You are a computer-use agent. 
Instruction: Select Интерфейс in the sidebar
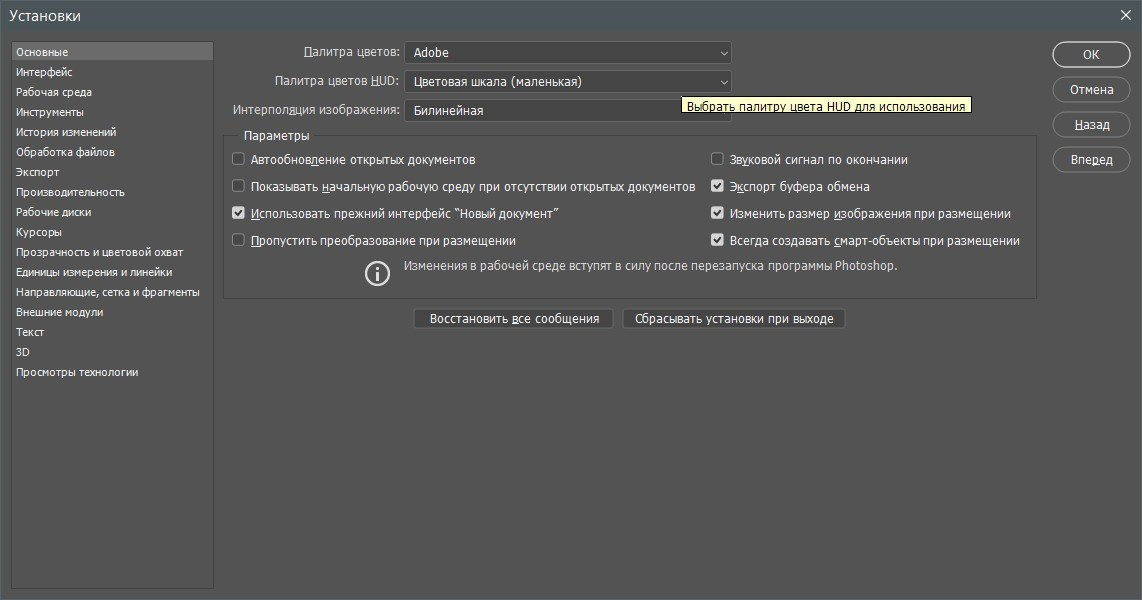click(x=44, y=72)
